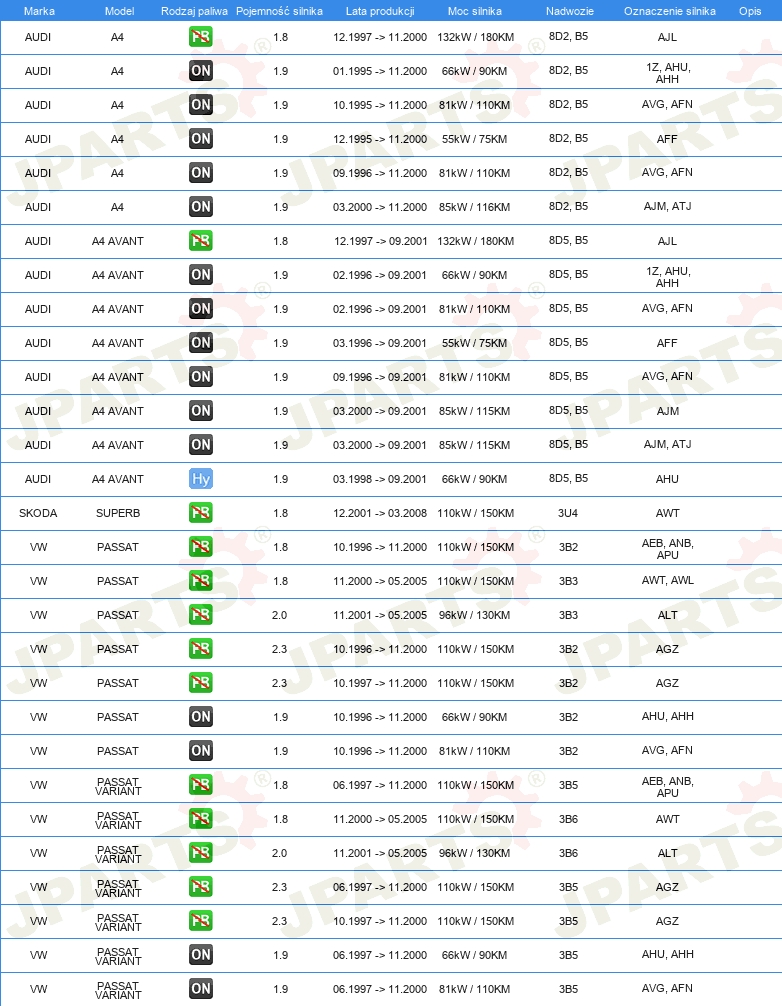782x1006 pixels.
Task: Click SUPERB model text
Action: (x=118, y=513)
